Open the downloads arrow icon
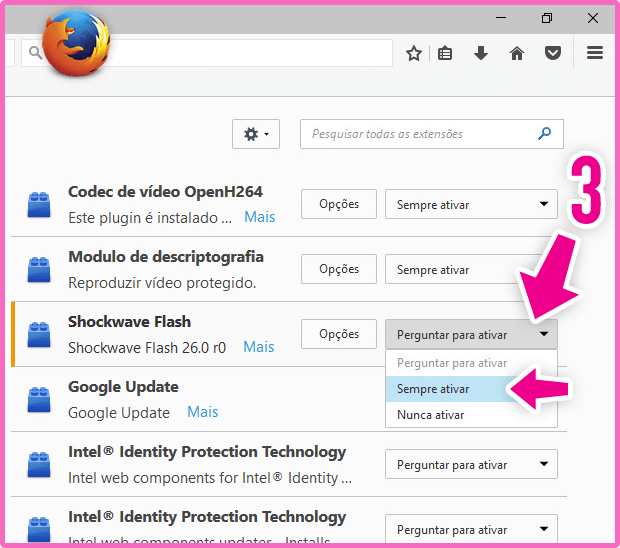Screen dimensions: 620x548 point(481,53)
